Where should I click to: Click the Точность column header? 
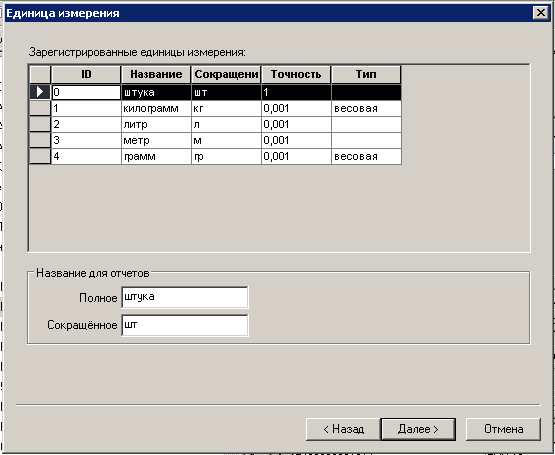coord(296,74)
